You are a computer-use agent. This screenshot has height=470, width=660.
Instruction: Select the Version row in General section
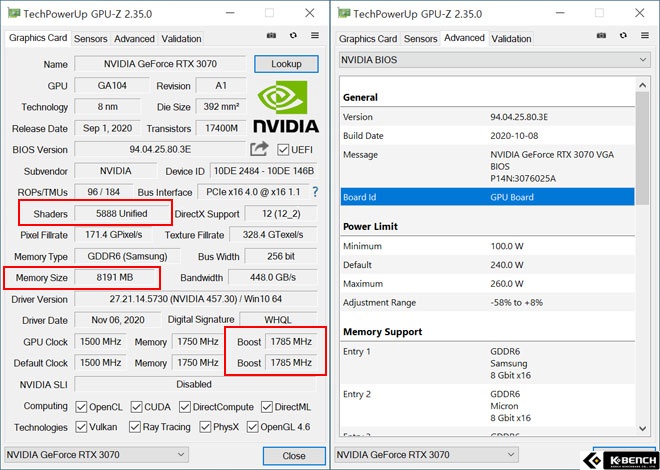click(487, 117)
